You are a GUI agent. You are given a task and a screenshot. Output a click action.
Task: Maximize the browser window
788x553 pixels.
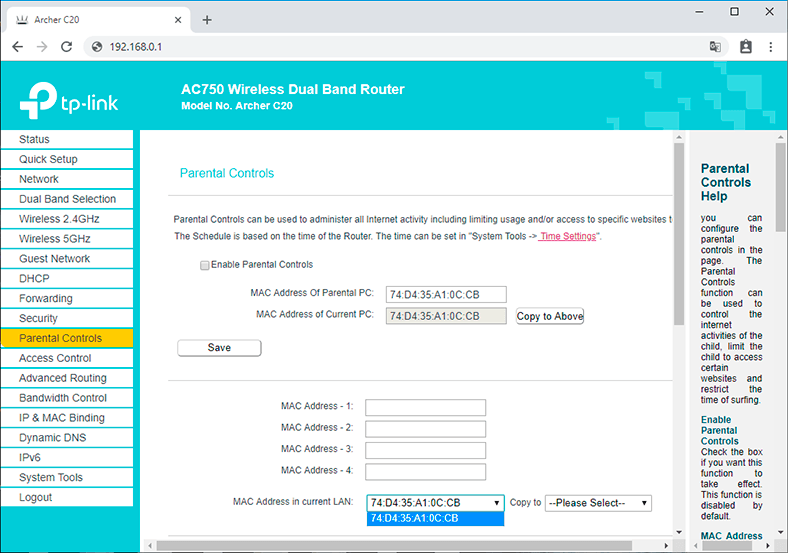coord(734,12)
